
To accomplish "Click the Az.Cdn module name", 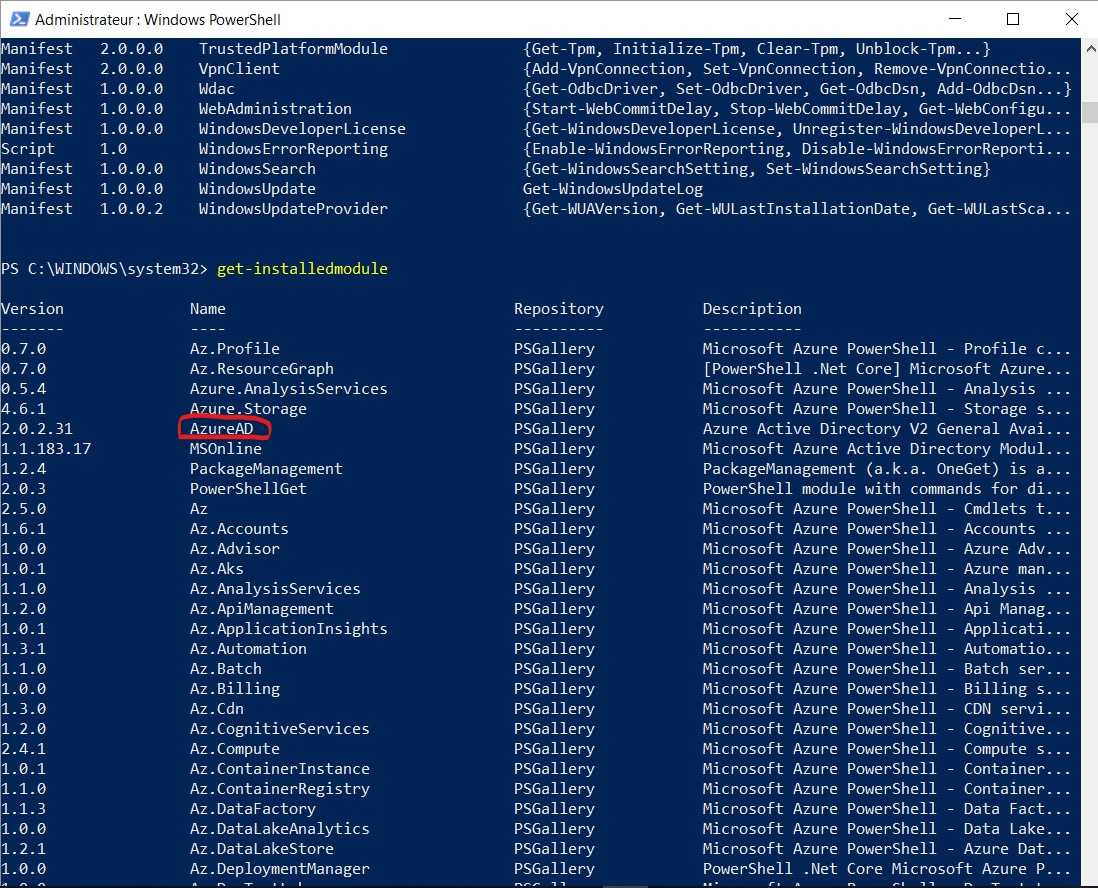I will pyautogui.click(x=216, y=709).
